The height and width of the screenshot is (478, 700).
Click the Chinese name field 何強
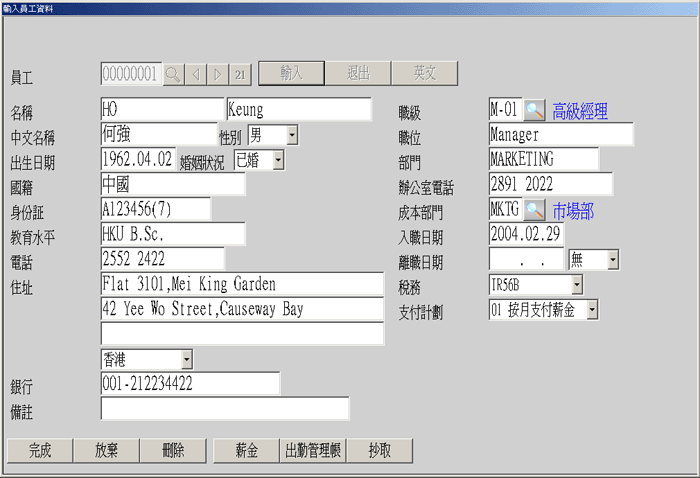click(159, 134)
